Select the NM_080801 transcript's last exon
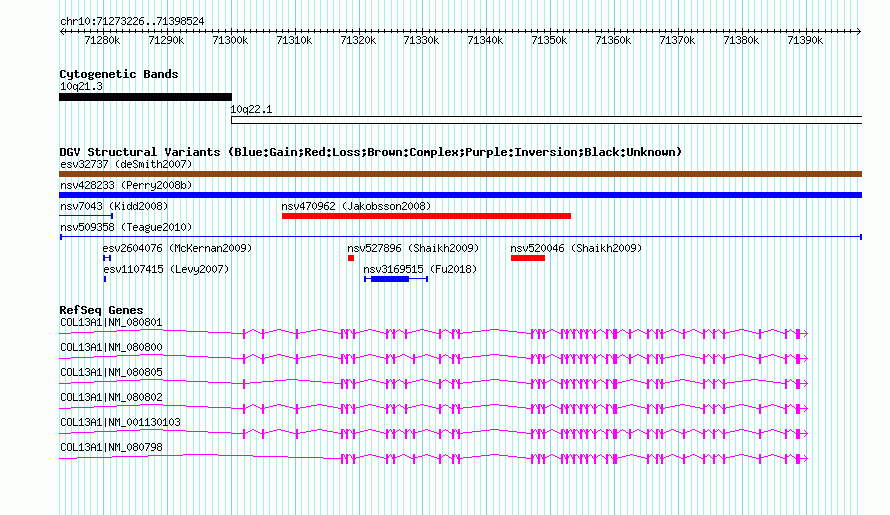This screenshot has height=515, width=890. coord(799,334)
